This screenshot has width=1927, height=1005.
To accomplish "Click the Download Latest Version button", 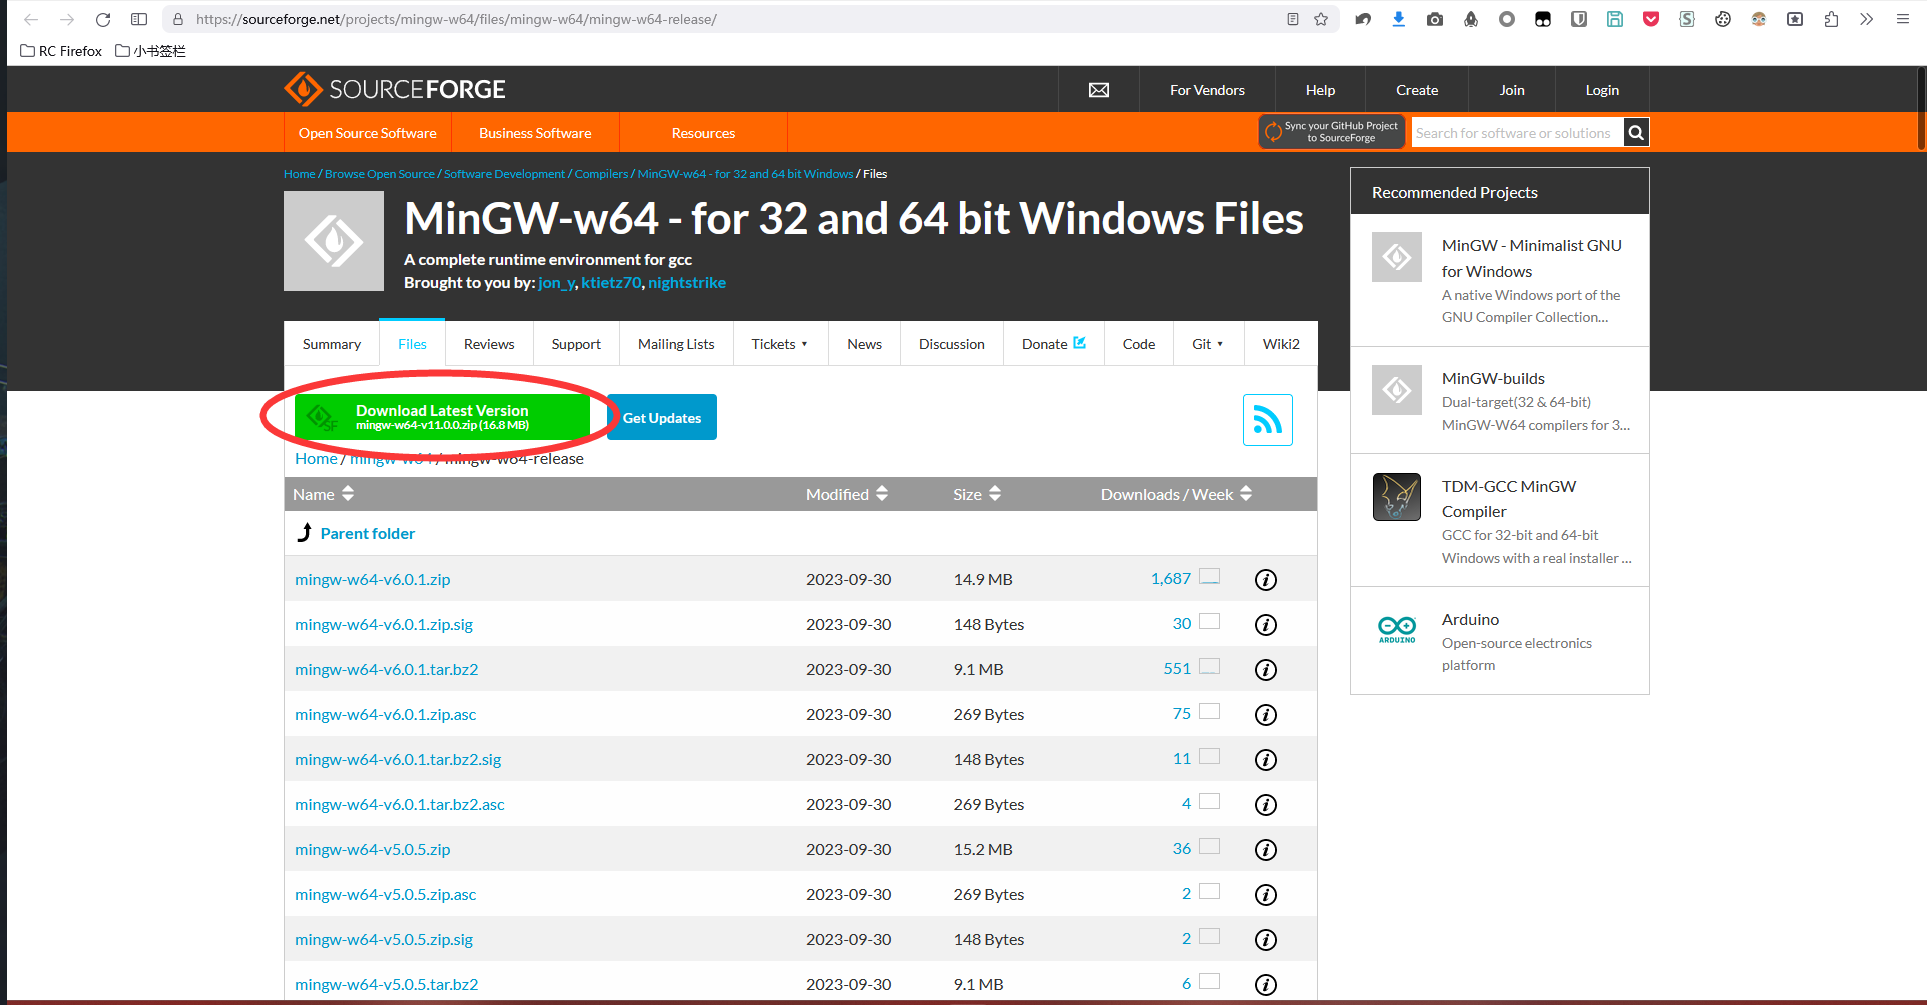I will pyautogui.click(x=443, y=417).
